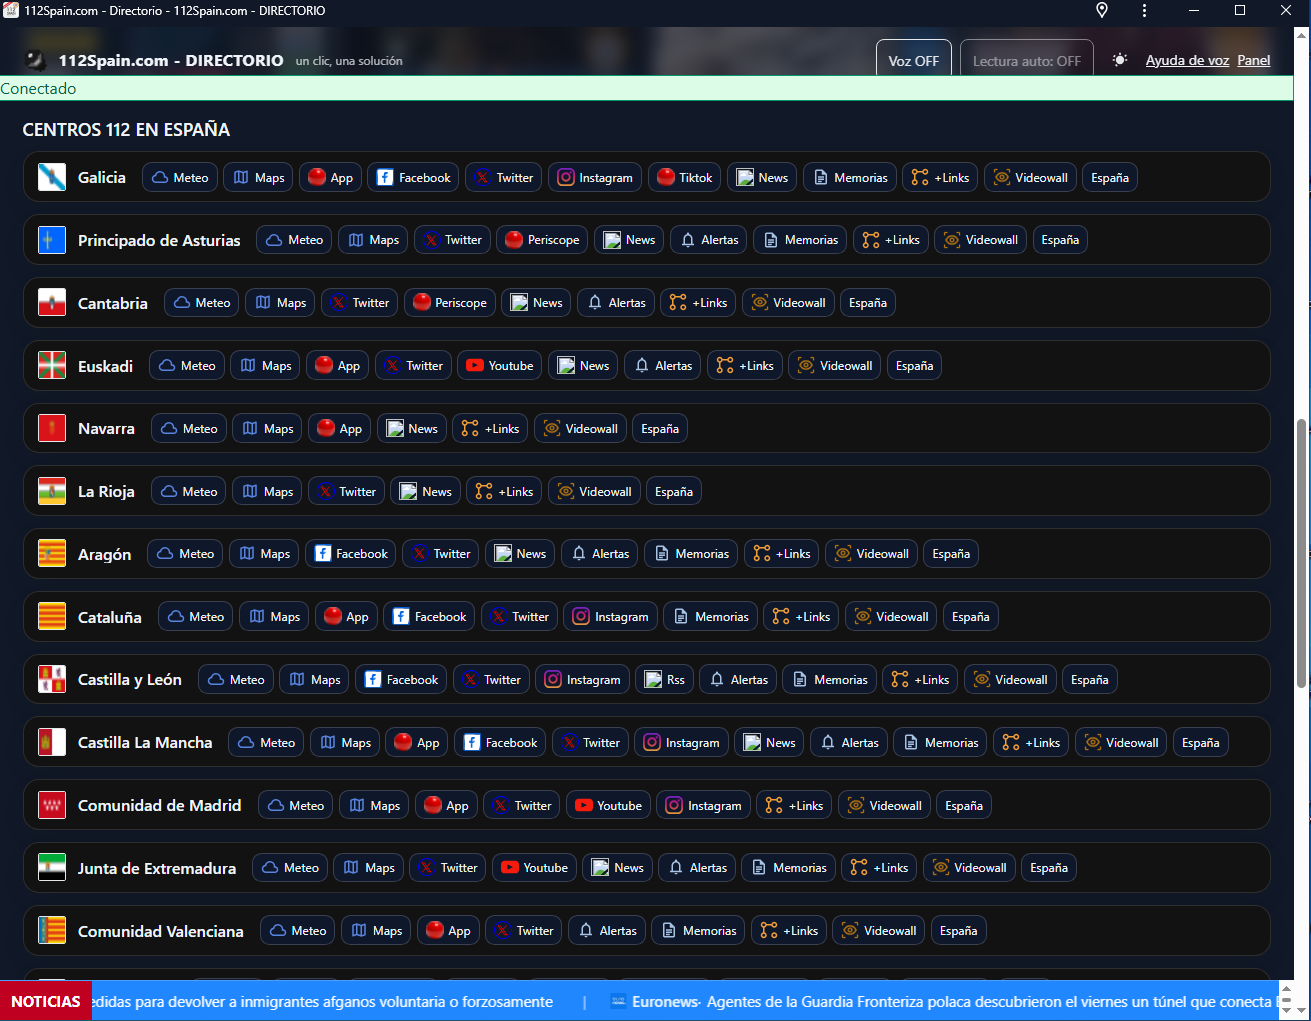
Task: Open Junta de Extremadura Memorias
Action: 788,868
